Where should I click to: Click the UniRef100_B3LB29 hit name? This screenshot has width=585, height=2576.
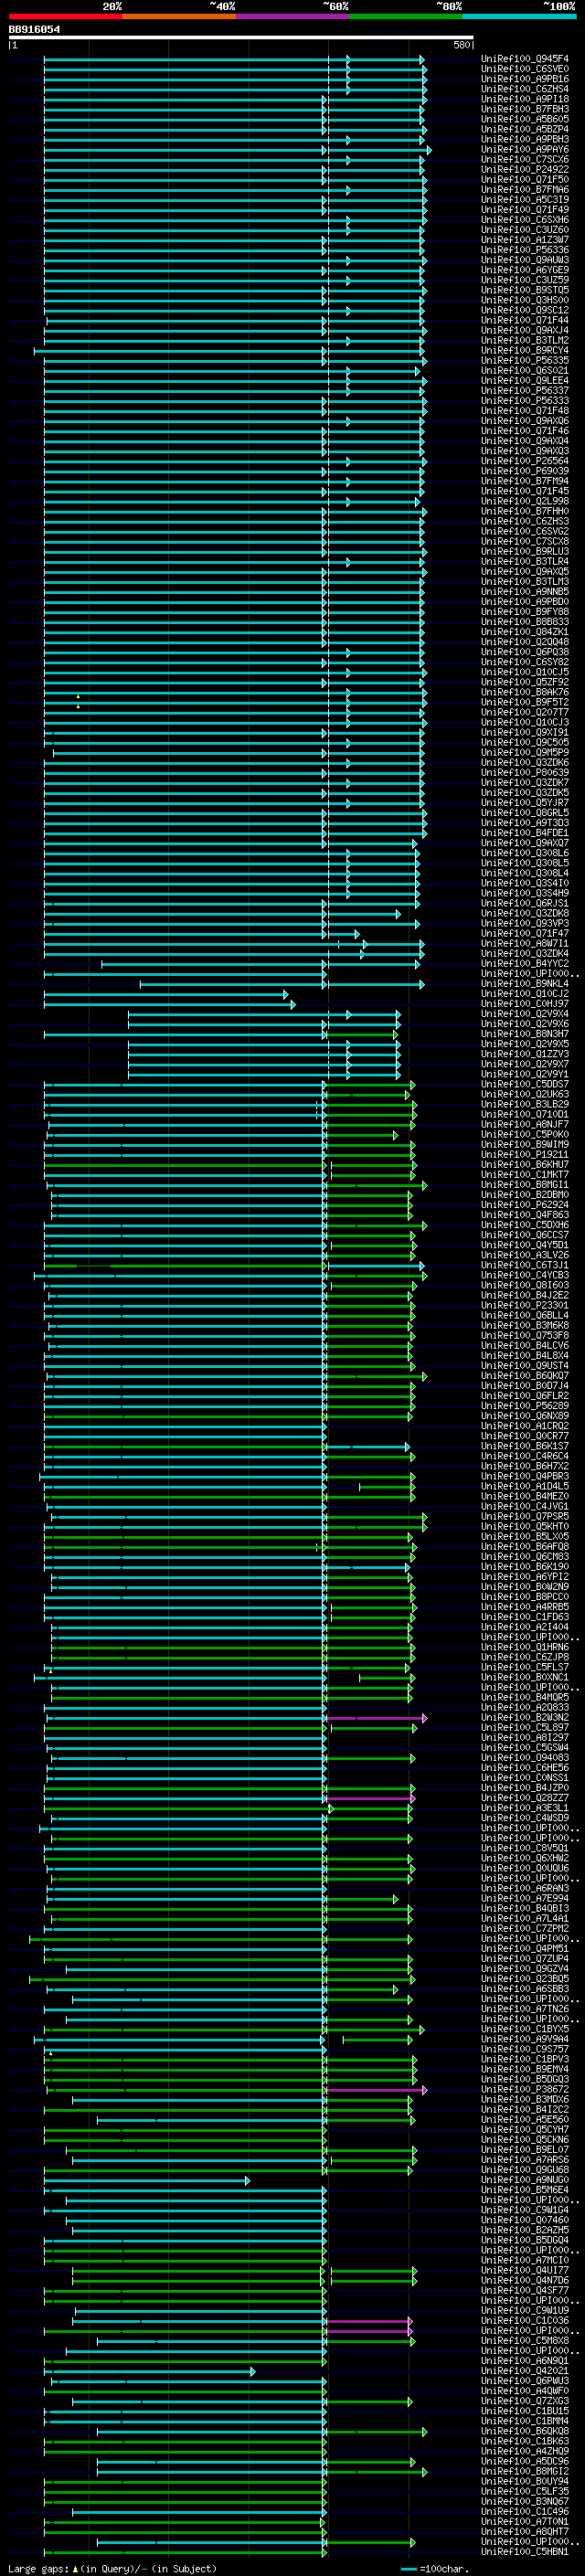pos(525,1104)
